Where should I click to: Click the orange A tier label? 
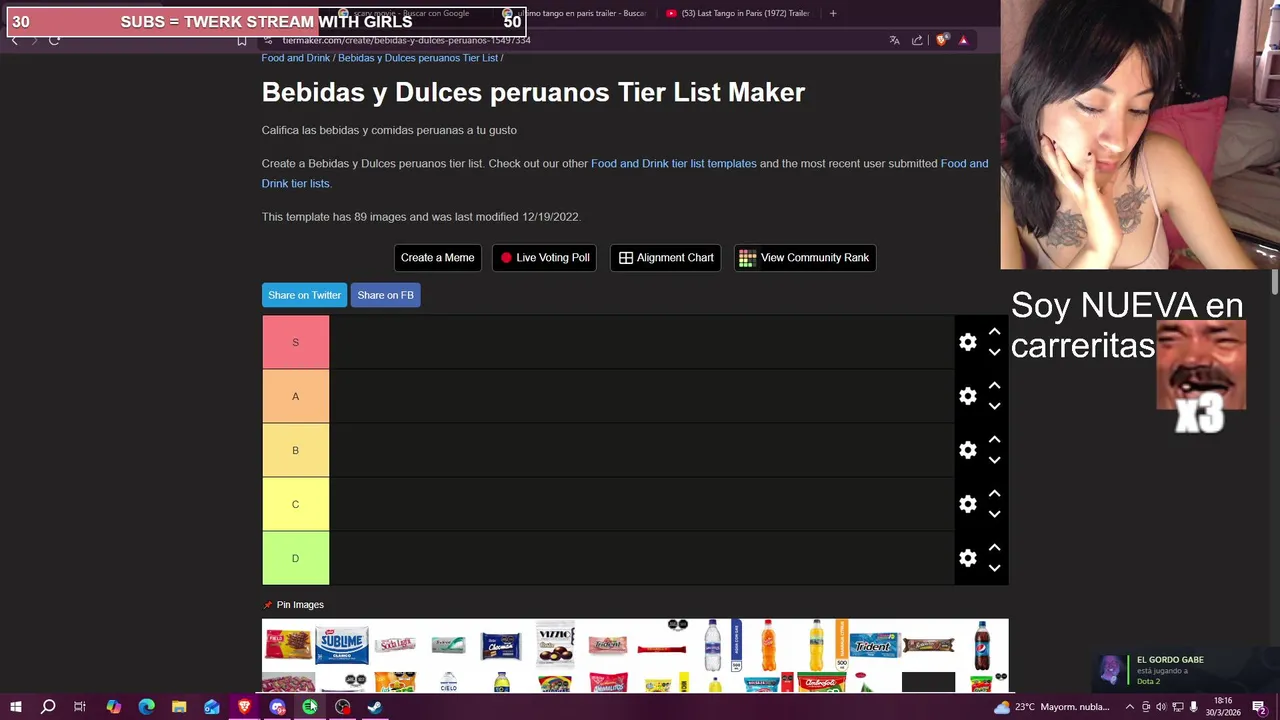coord(295,396)
